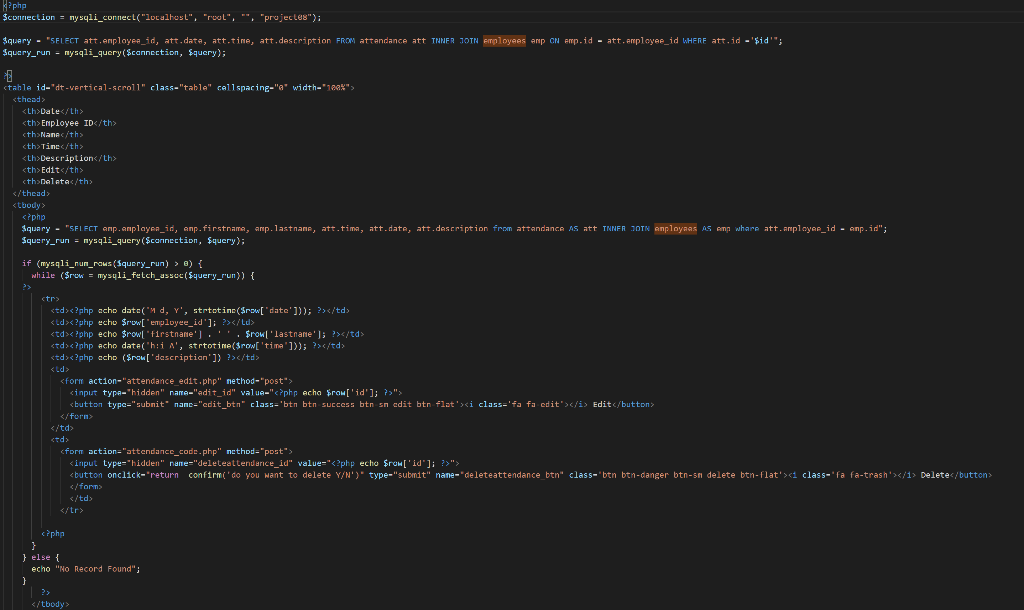Image resolution: width=1024 pixels, height=610 pixels.
Task: Click the date('M d, Y' ...) echo line
Action: [x=200, y=311]
